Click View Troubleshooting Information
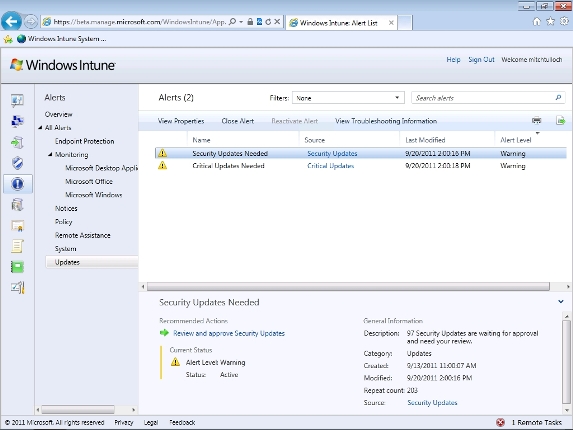The height and width of the screenshot is (430, 573). 386,121
